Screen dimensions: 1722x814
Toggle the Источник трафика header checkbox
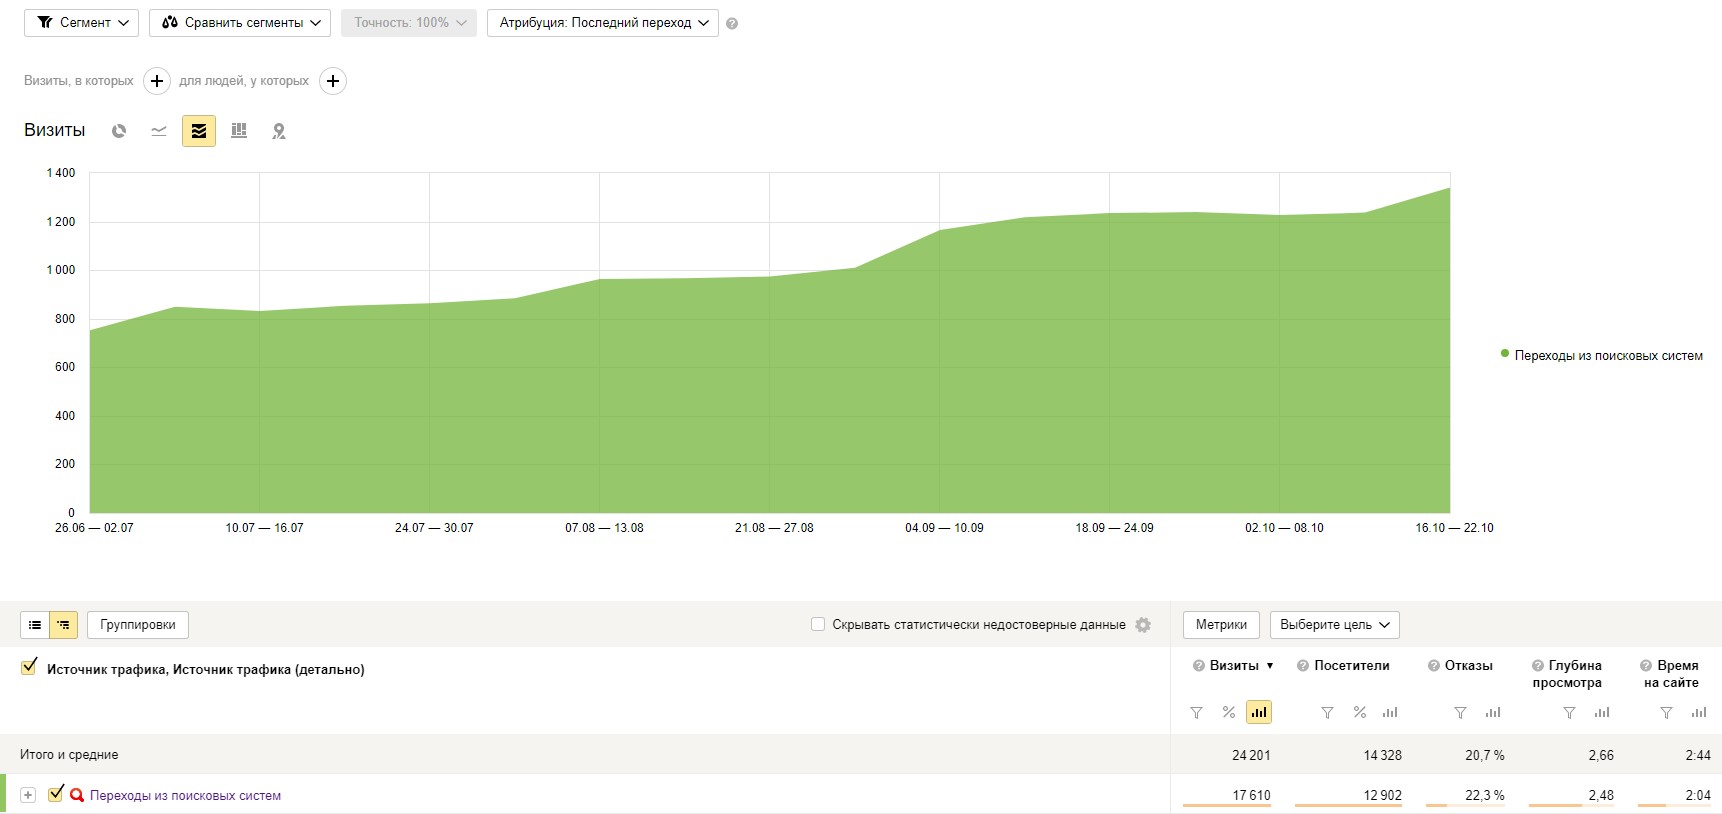pos(29,668)
